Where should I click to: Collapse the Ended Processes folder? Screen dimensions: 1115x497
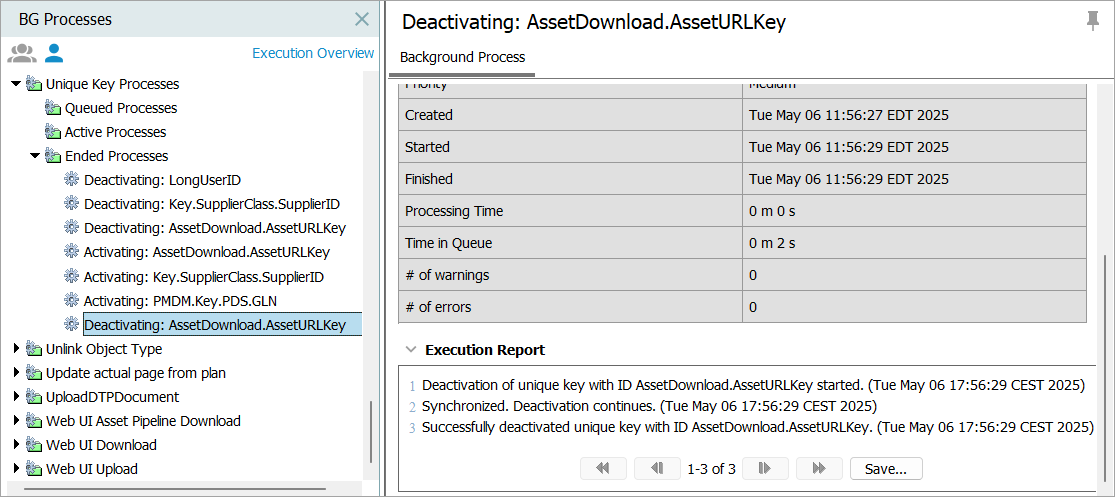[35, 156]
